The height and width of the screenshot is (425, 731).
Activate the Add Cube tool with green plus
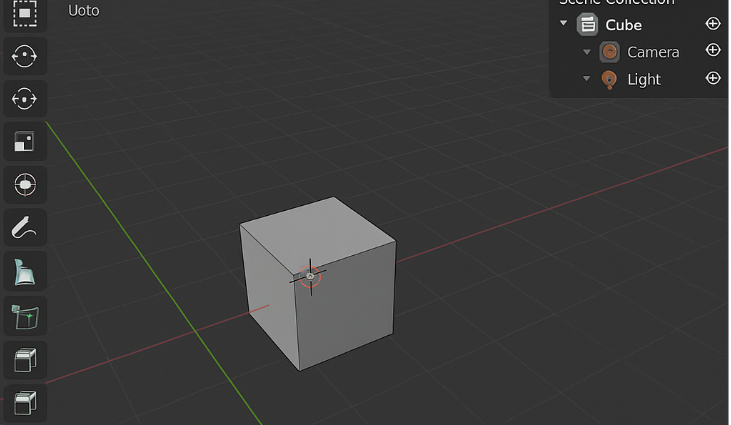25,316
